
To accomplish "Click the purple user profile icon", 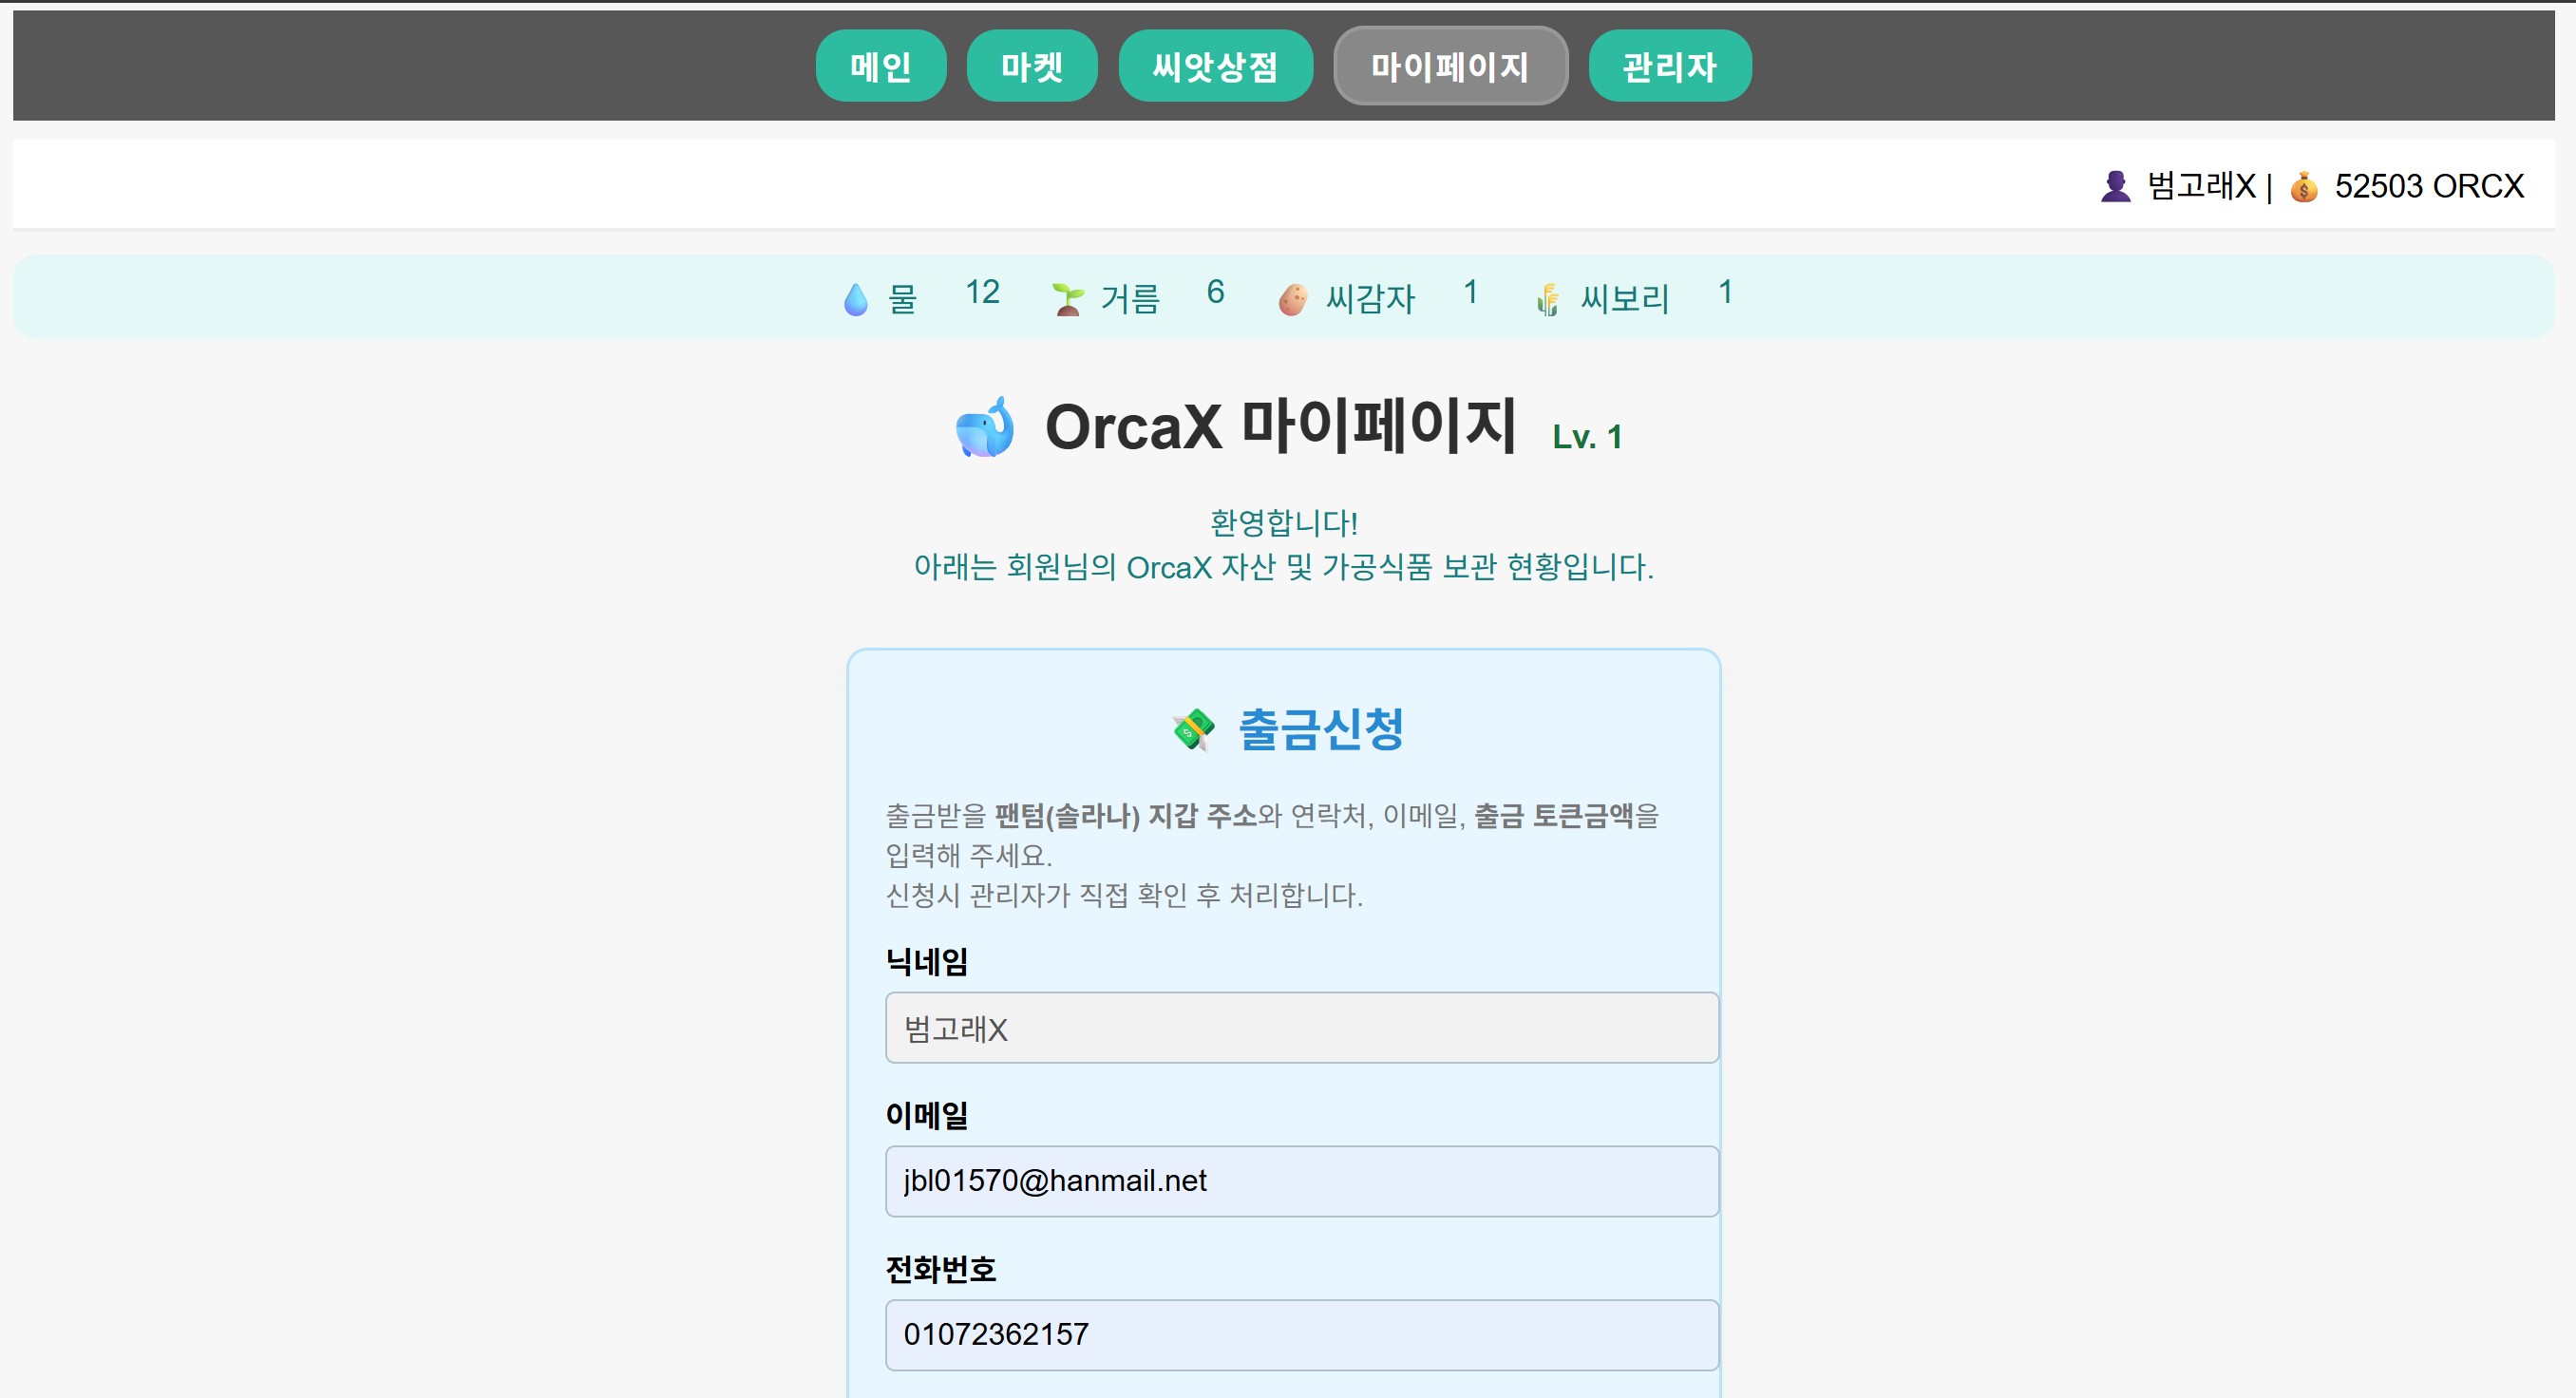I will [2114, 185].
